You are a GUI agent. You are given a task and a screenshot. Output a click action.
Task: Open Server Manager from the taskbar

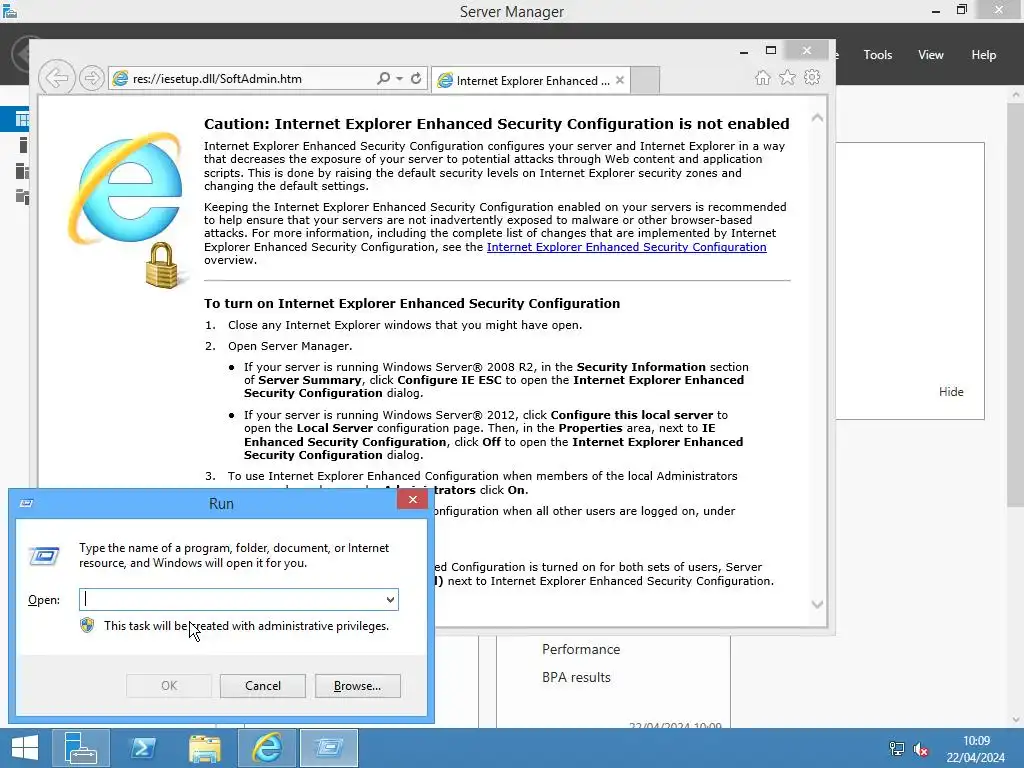tap(81, 748)
